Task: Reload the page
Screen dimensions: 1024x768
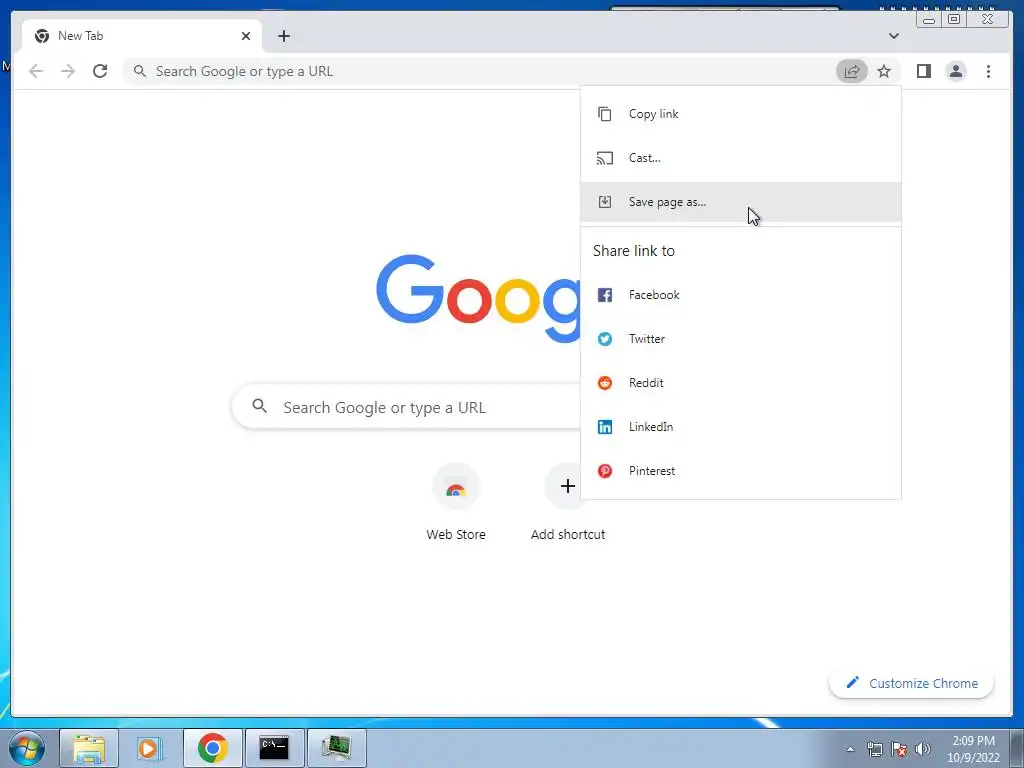Action: [x=100, y=71]
